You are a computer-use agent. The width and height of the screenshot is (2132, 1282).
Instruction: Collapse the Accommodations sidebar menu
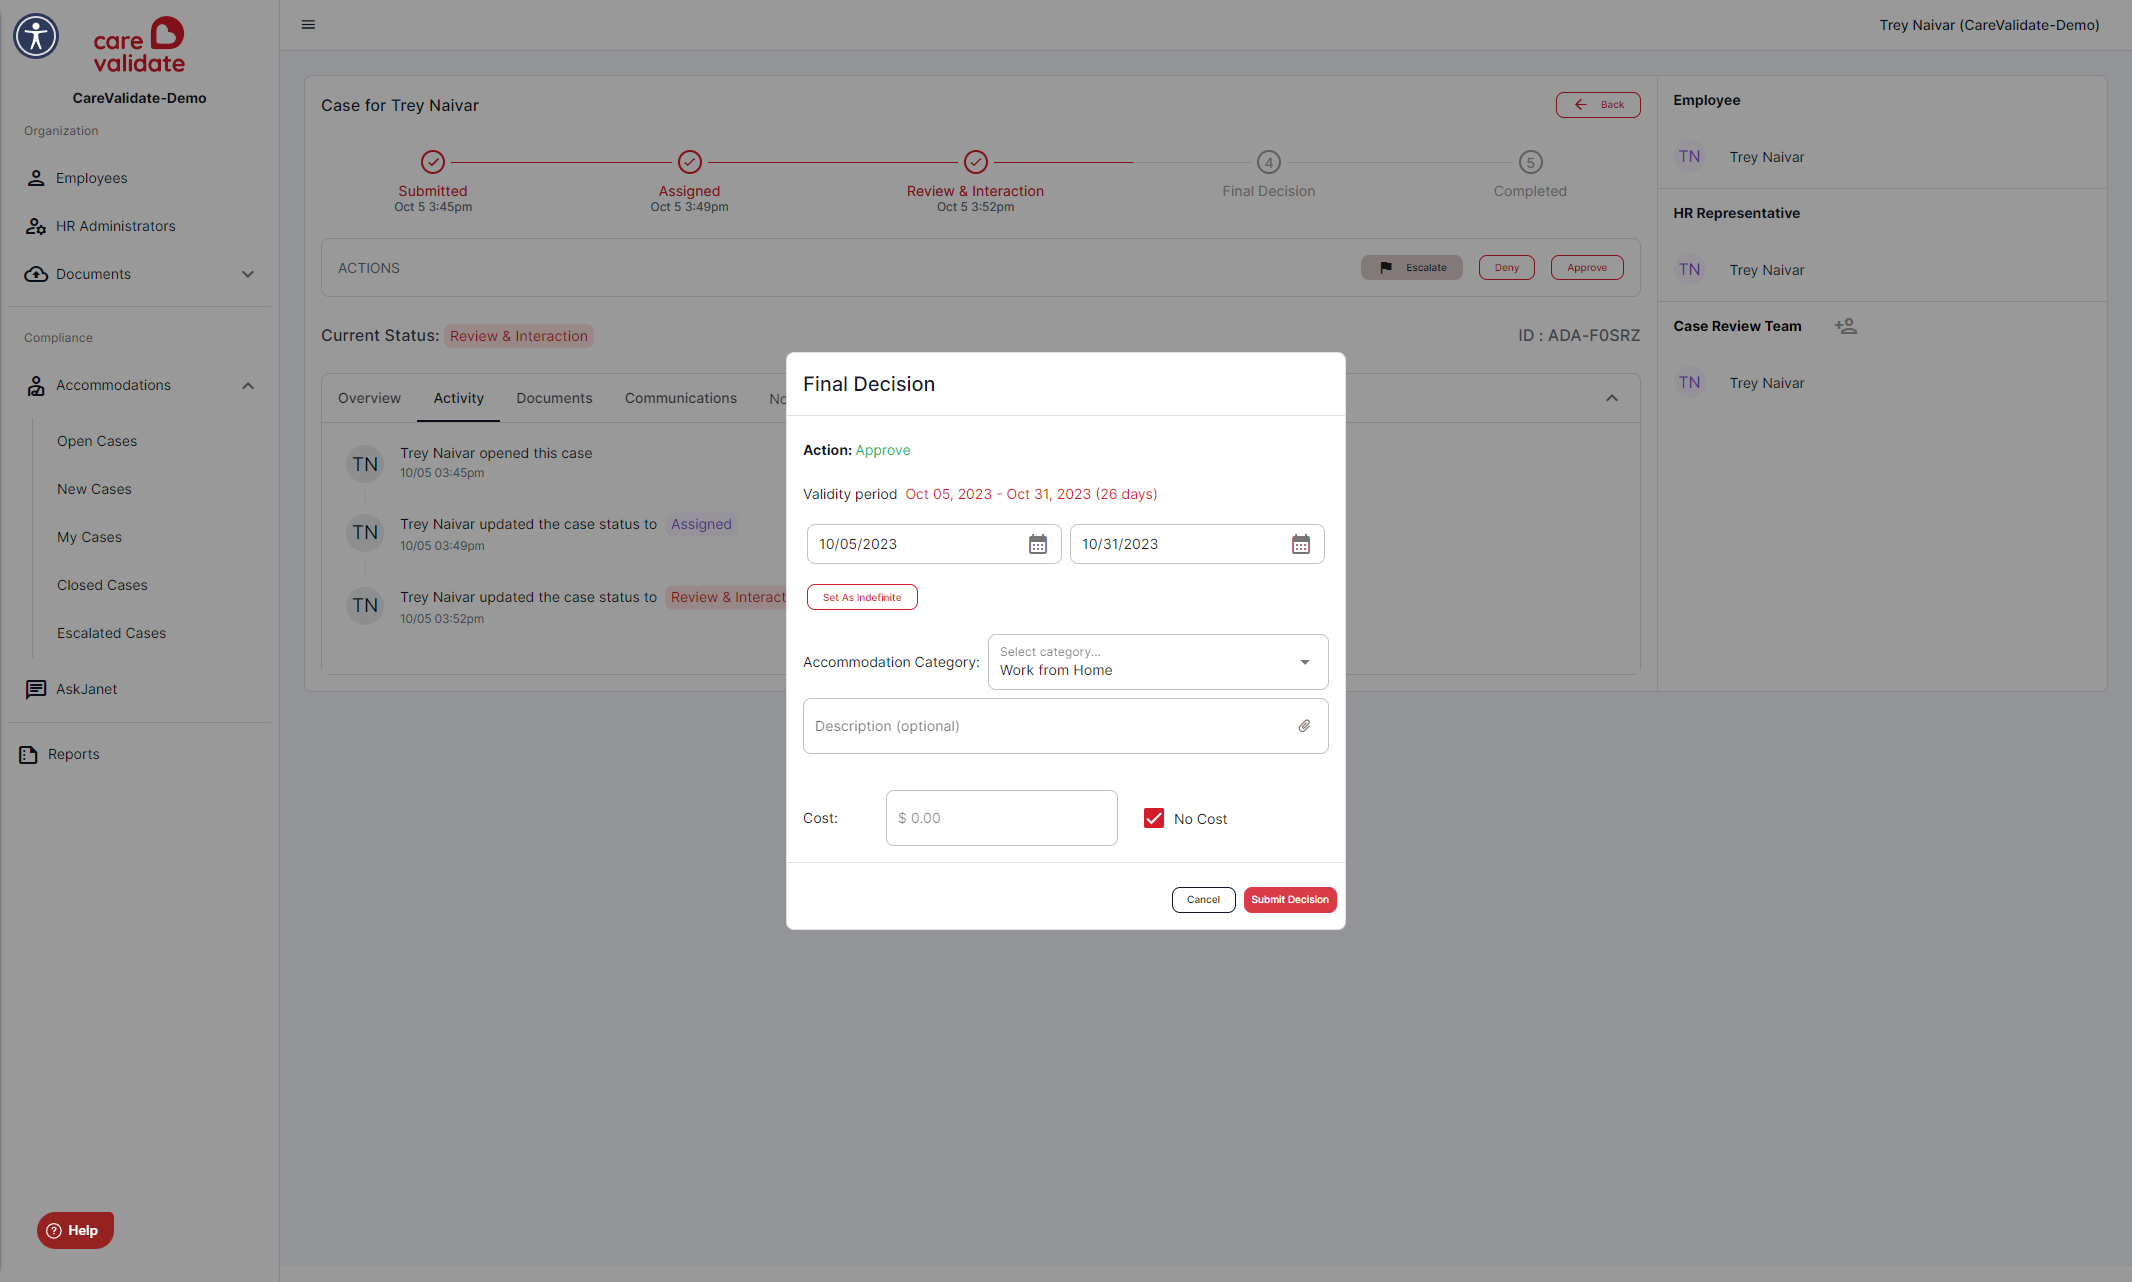click(248, 385)
